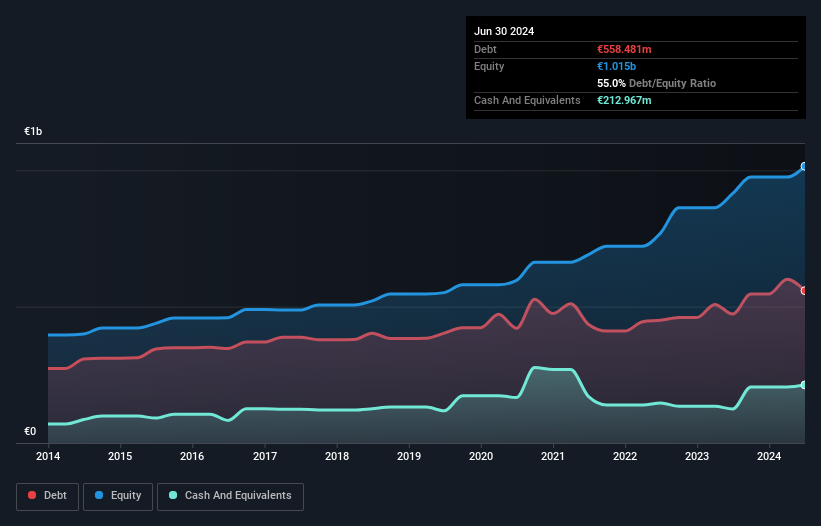Select the Equity endpoint marker on chart
The image size is (821, 526).
pos(804,166)
